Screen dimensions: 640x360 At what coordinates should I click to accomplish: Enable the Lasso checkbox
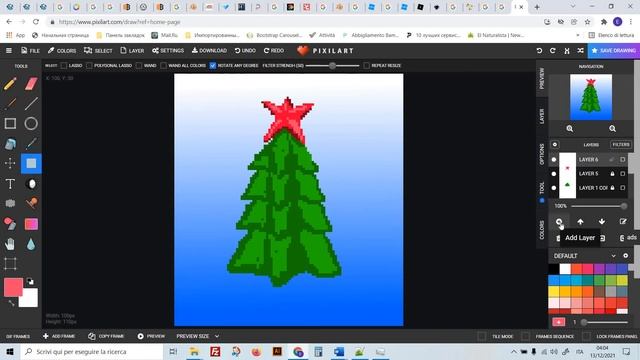point(64,65)
